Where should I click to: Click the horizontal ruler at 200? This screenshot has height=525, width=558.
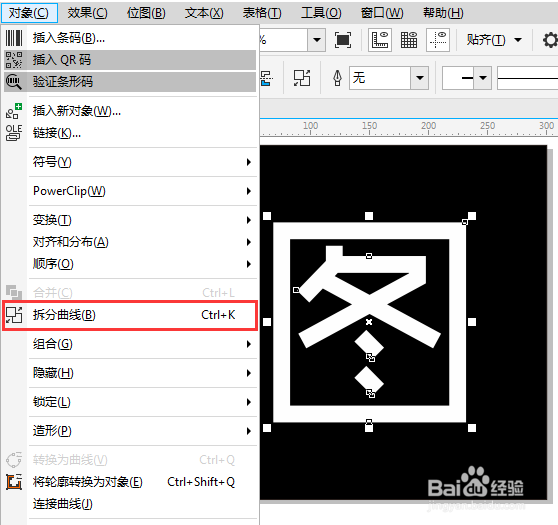pos(428,127)
